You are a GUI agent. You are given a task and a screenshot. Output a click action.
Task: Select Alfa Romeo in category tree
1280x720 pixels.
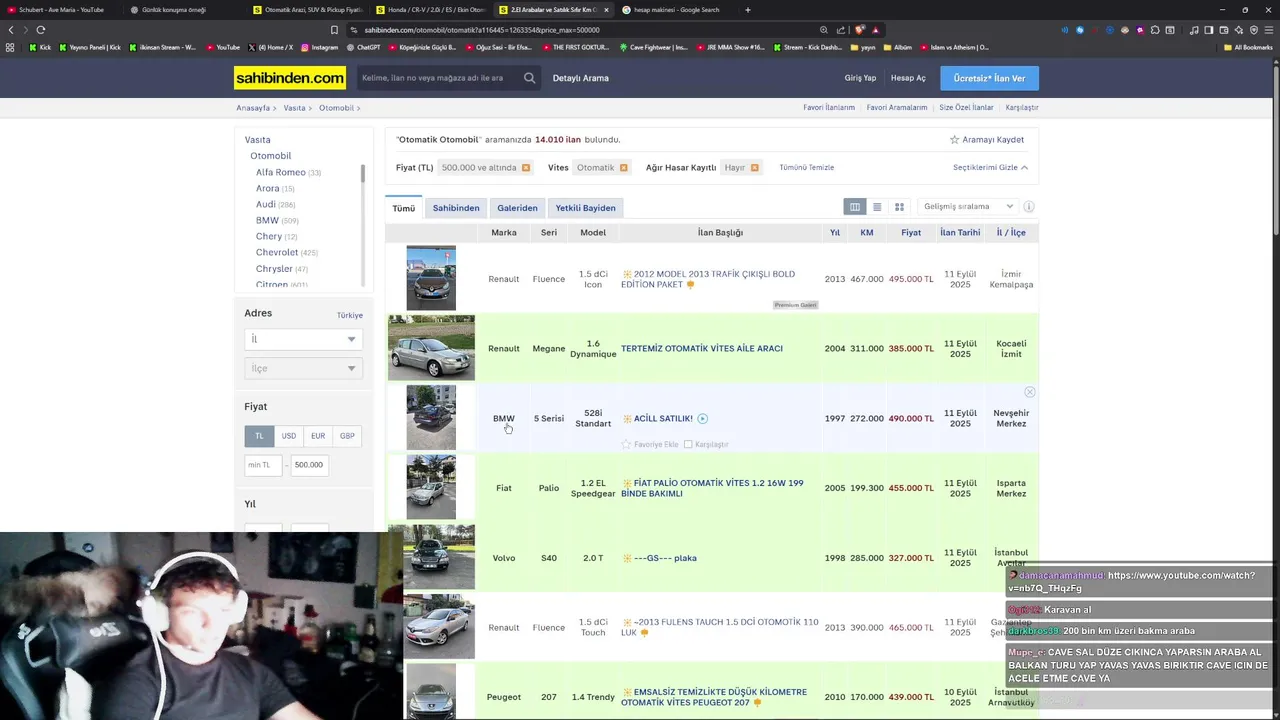[x=281, y=172]
